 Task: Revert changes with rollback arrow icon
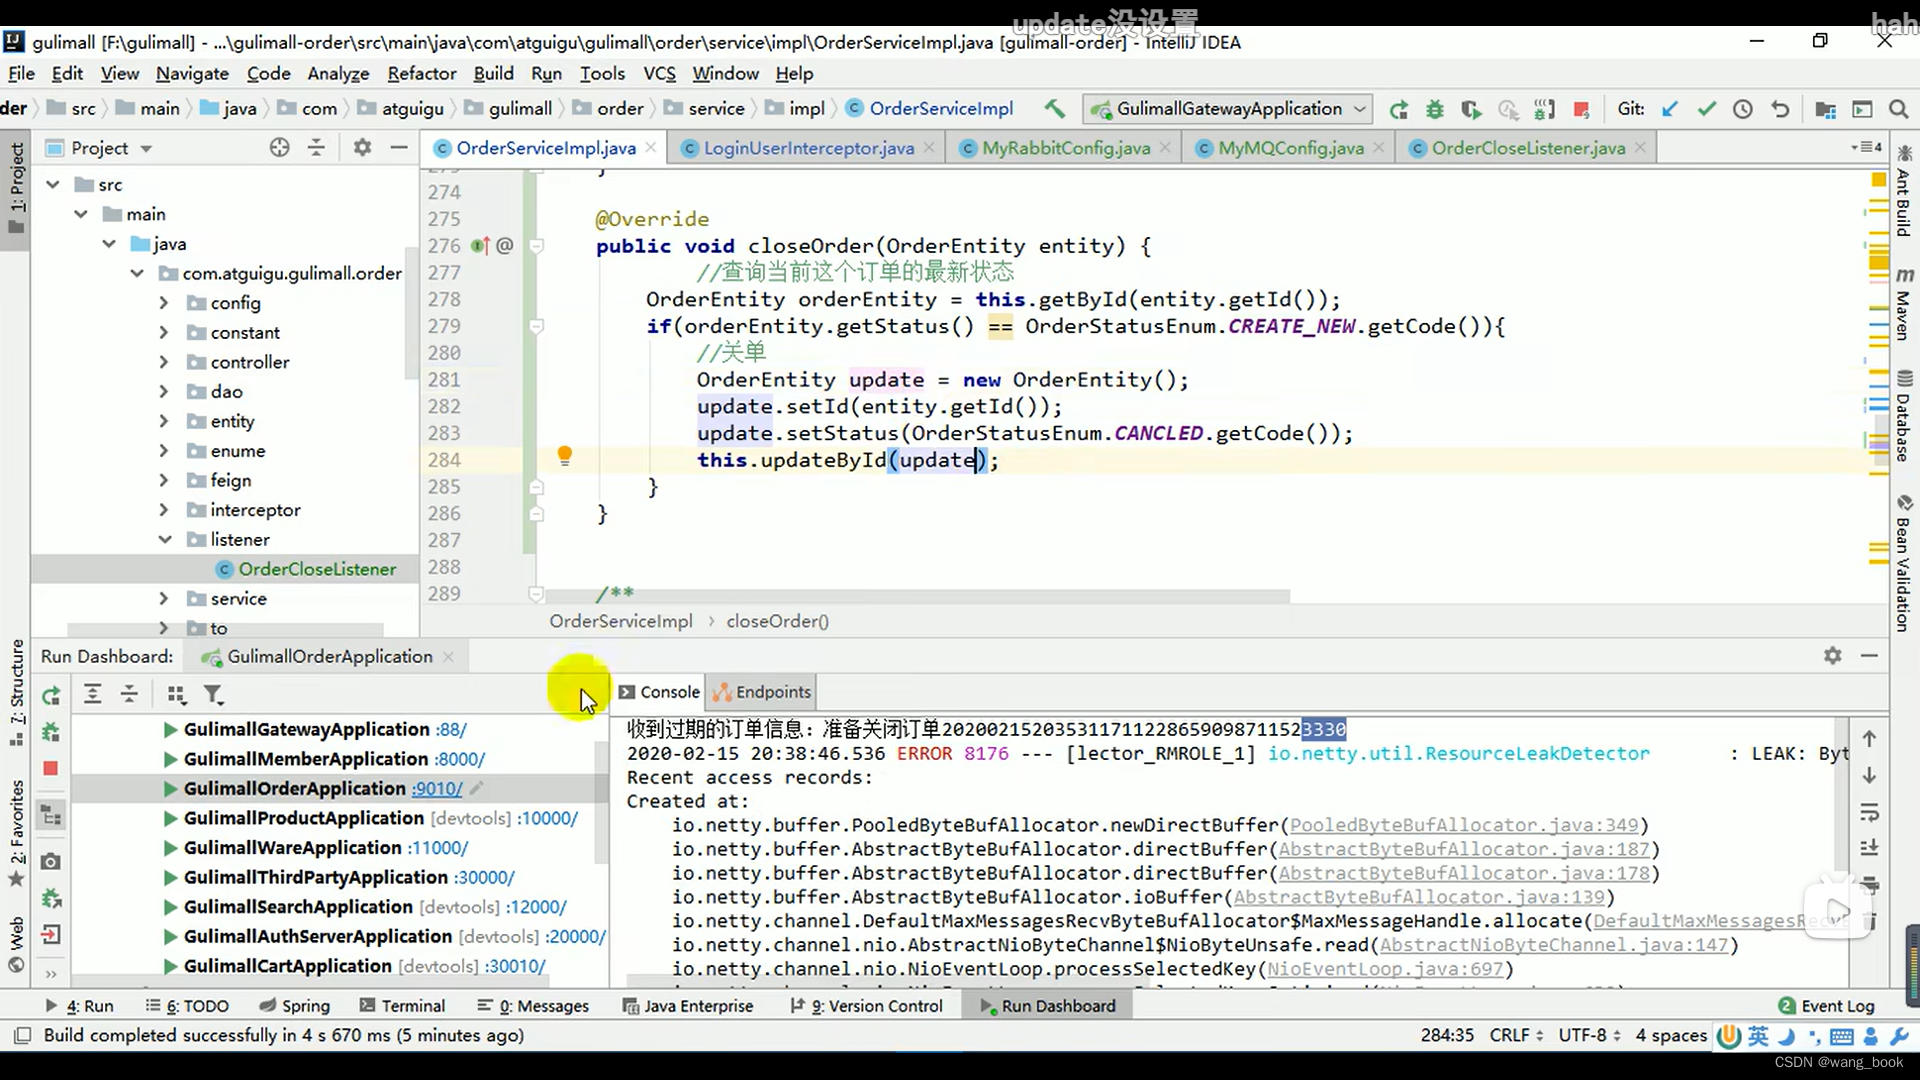pos(1780,109)
